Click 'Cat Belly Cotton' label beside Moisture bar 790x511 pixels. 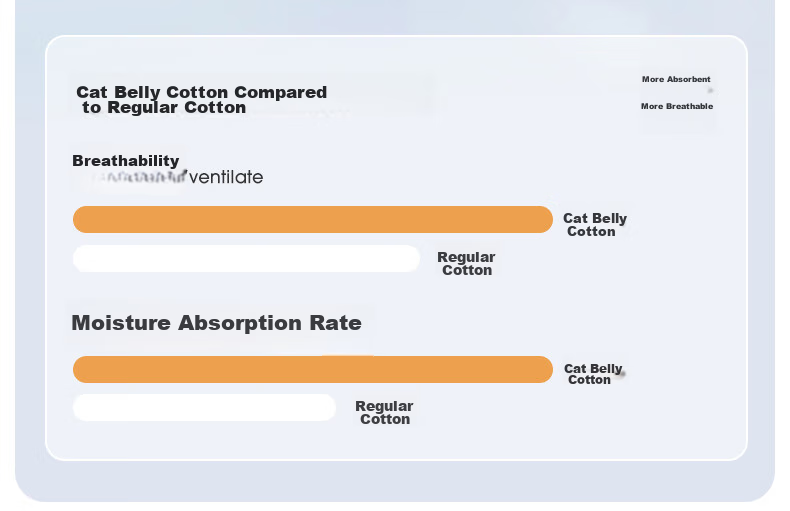point(593,374)
